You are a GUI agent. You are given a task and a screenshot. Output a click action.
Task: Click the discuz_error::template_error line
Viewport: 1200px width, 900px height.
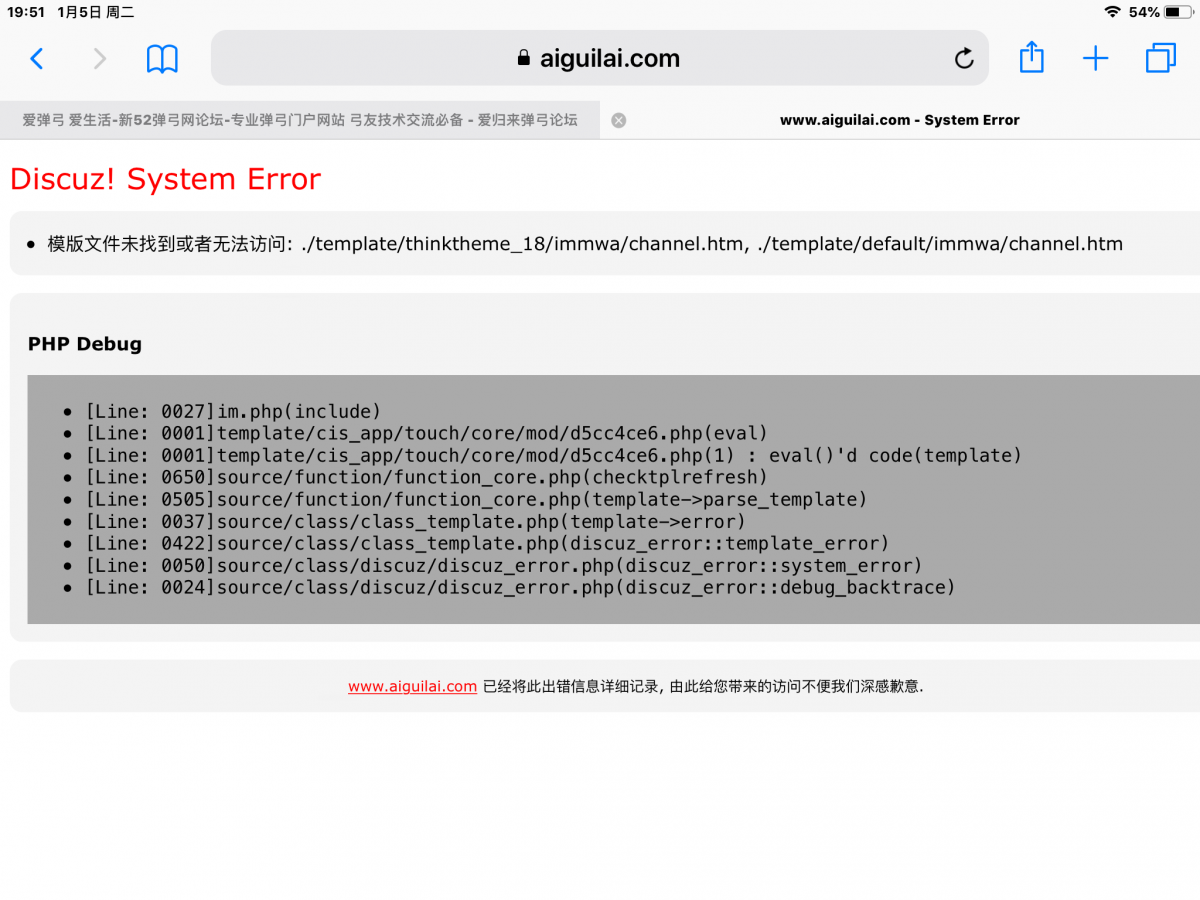pyautogui.click(x=487, y=543)
